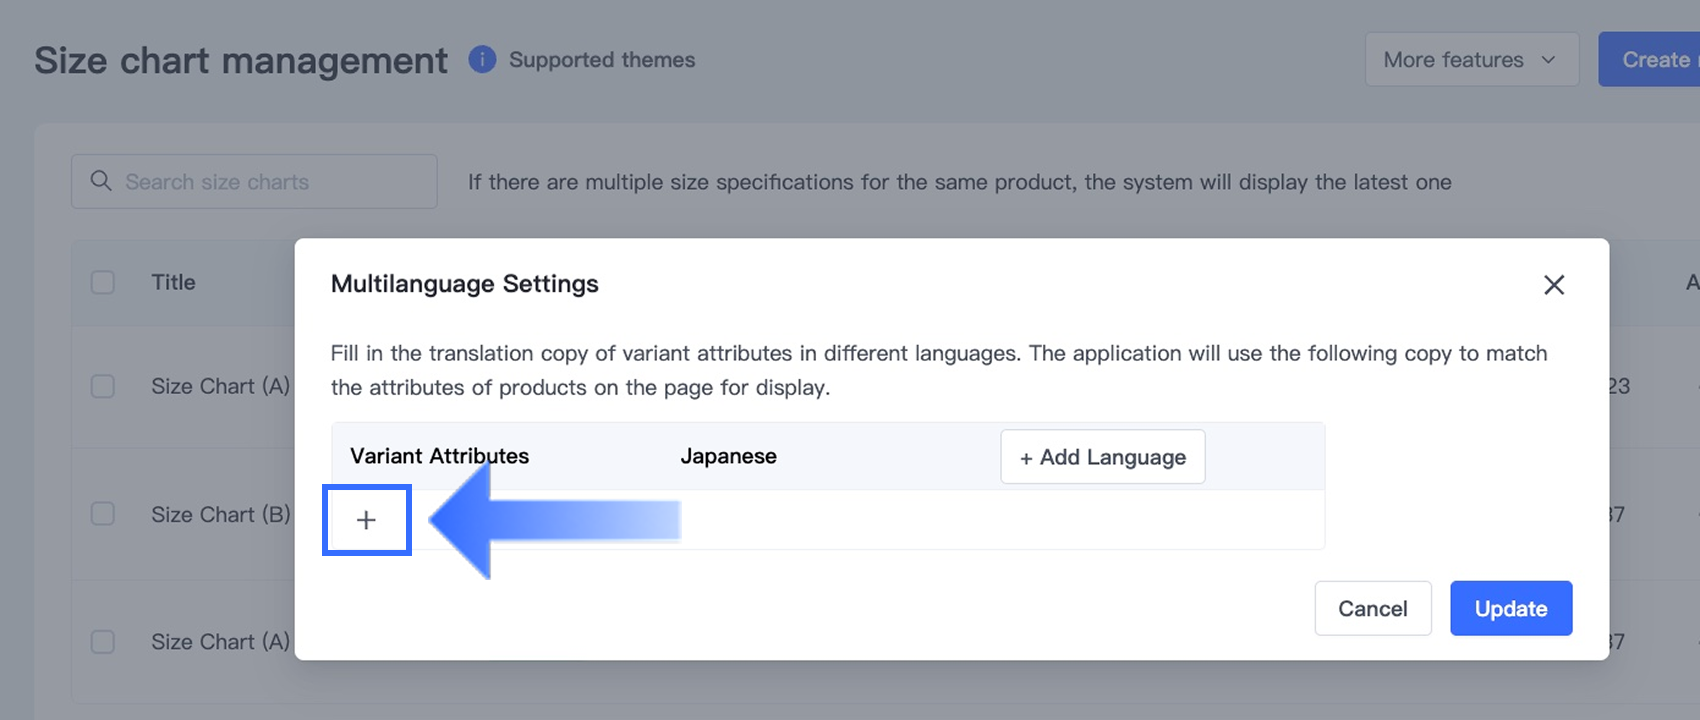Screen dimensions: 1700x720
Task: Expand the More features dropdown
Action: 1470,60
